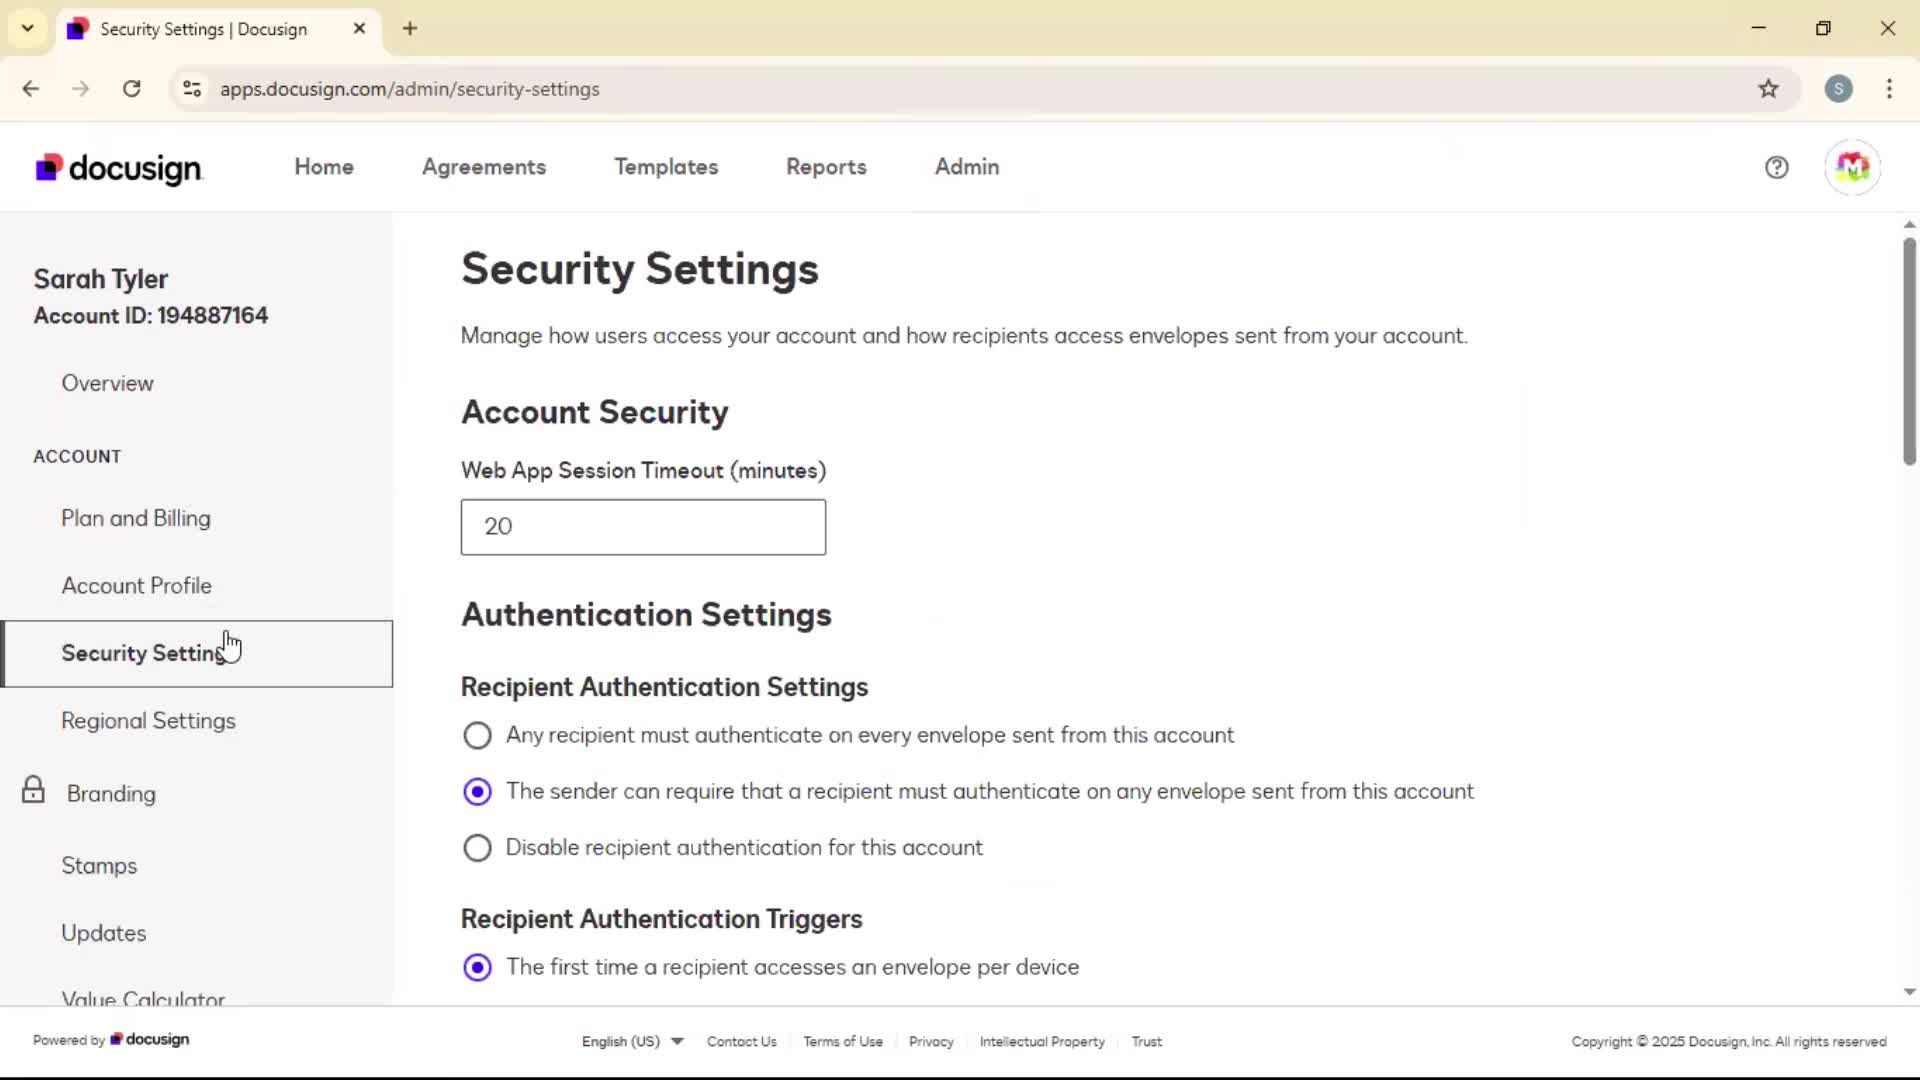Click the scrollbar down arrow

pos(1909,992)
